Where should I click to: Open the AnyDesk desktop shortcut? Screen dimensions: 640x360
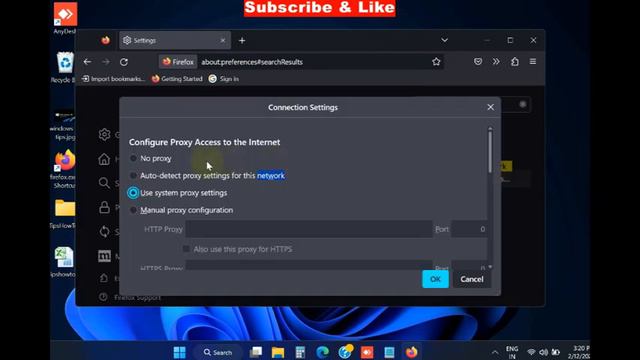pyautogui.click(x=65, y=18)
